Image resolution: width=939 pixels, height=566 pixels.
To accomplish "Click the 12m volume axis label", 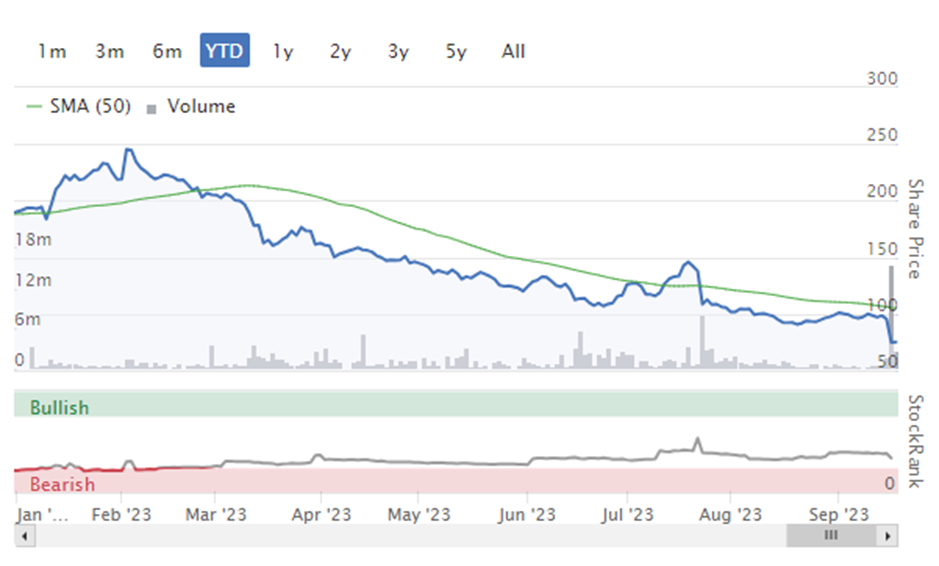I will point(33,280).
